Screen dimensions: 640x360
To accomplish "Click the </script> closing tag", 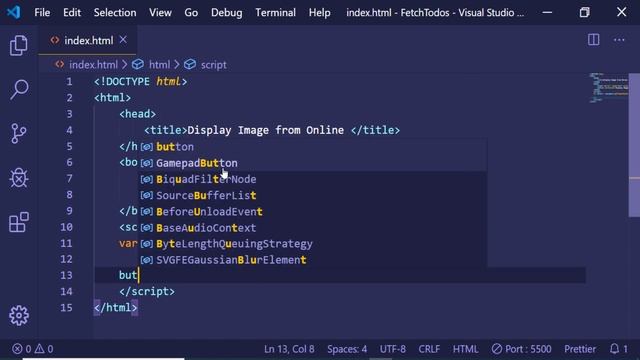I will pos(147,291).
